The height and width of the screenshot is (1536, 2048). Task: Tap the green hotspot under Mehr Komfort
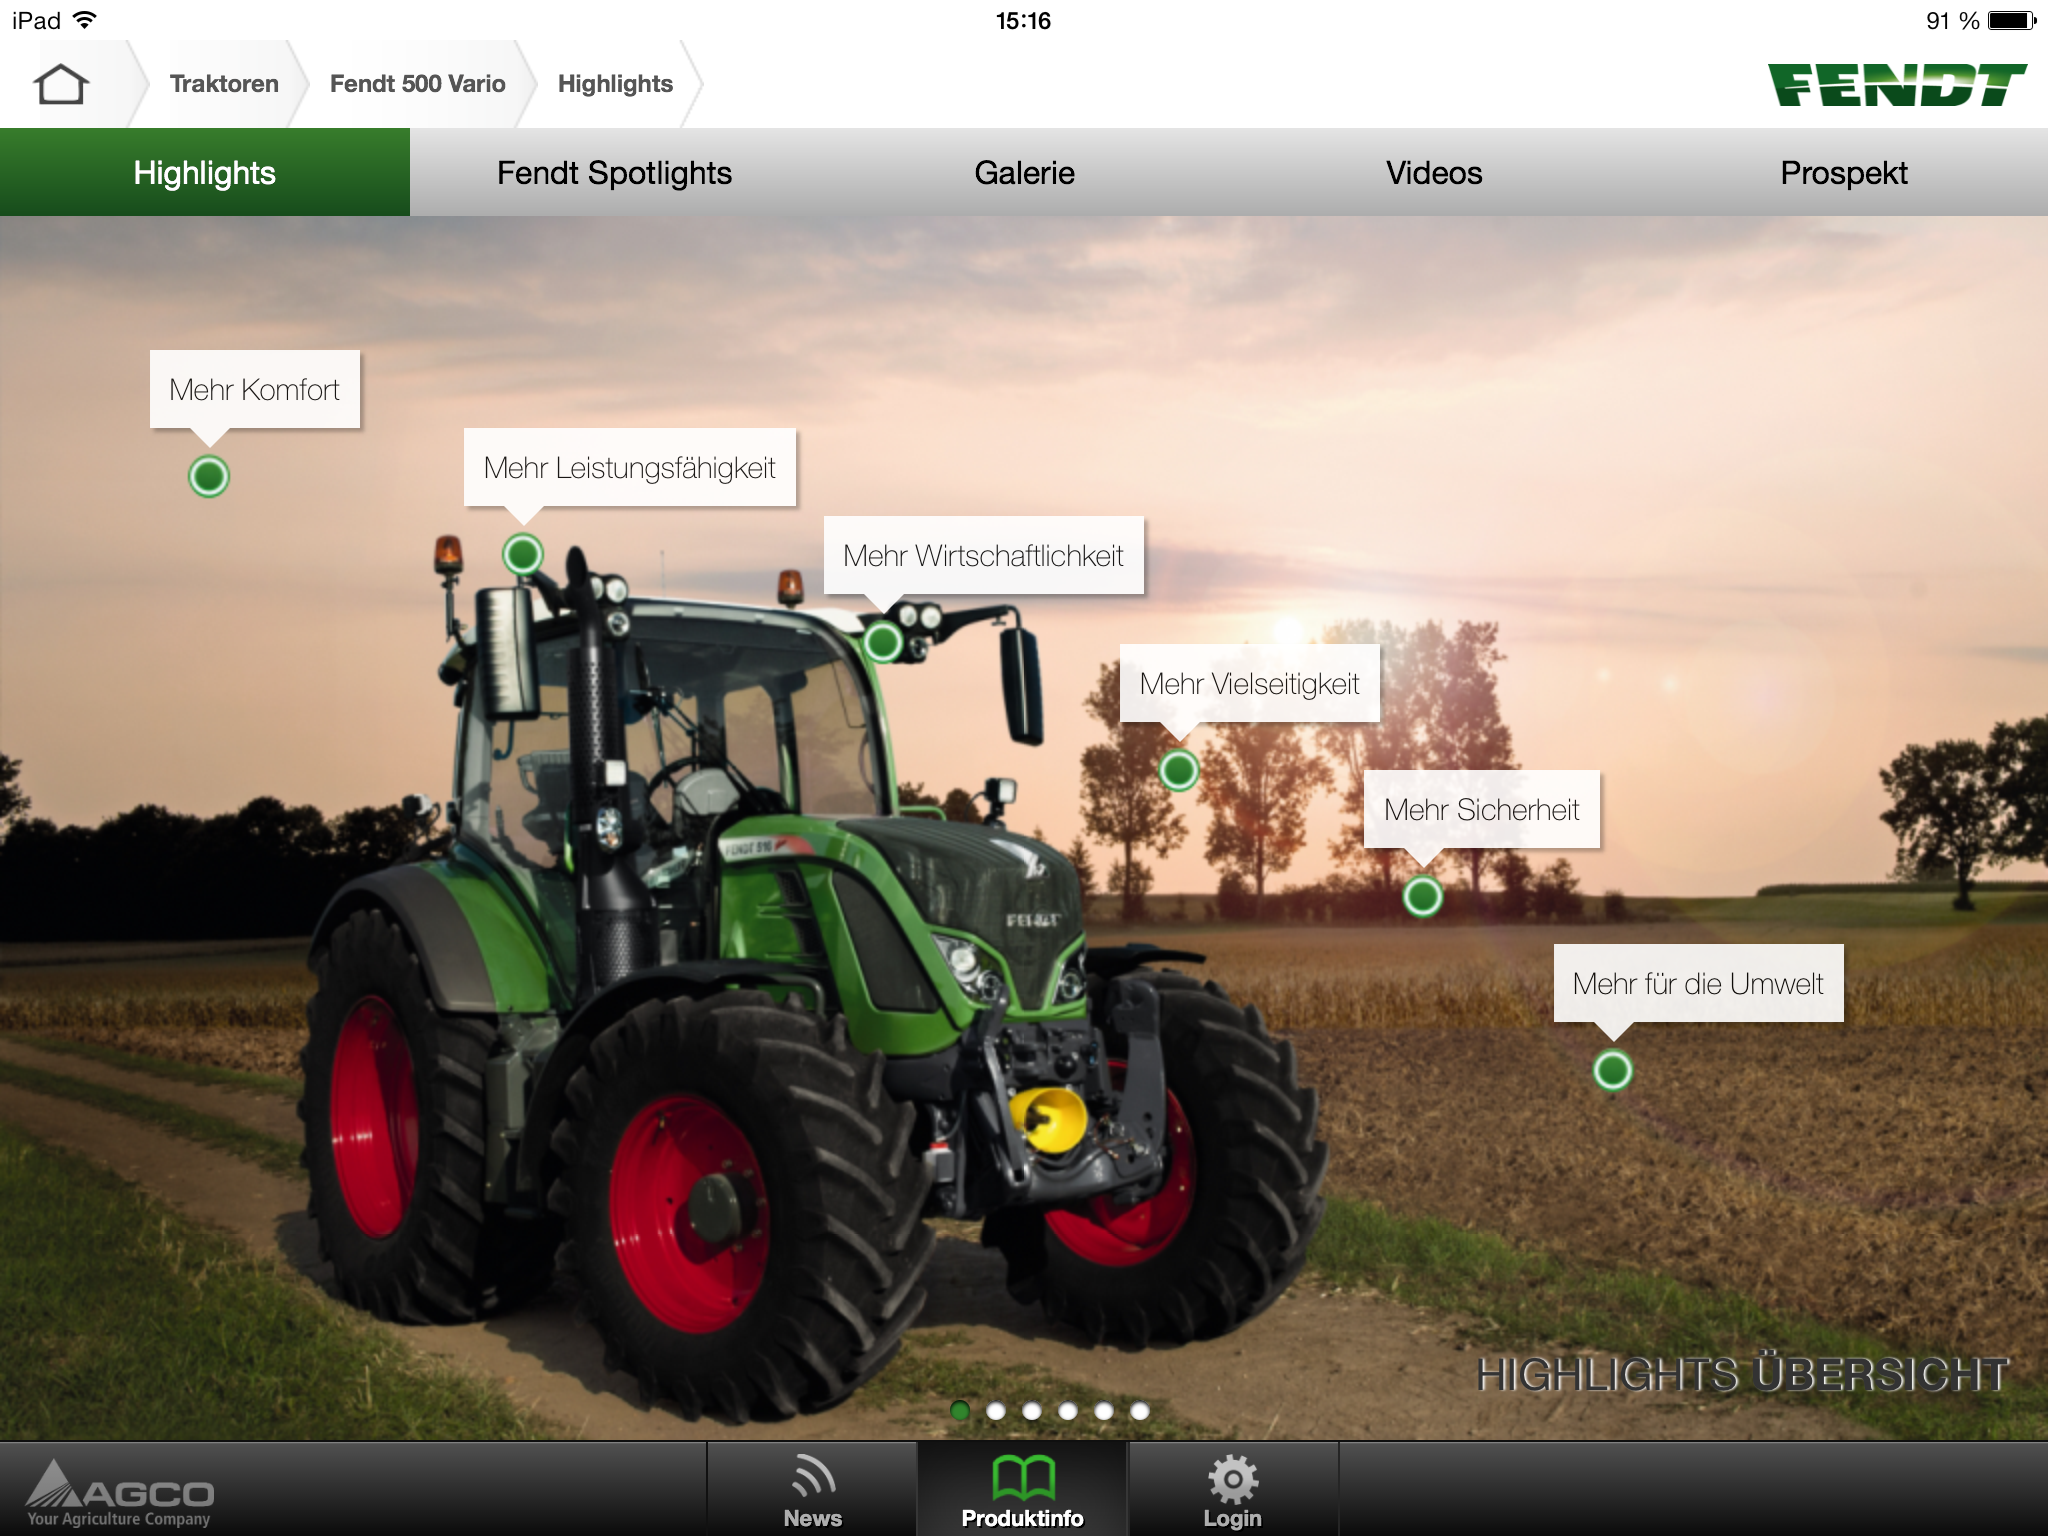pos(209,476)
